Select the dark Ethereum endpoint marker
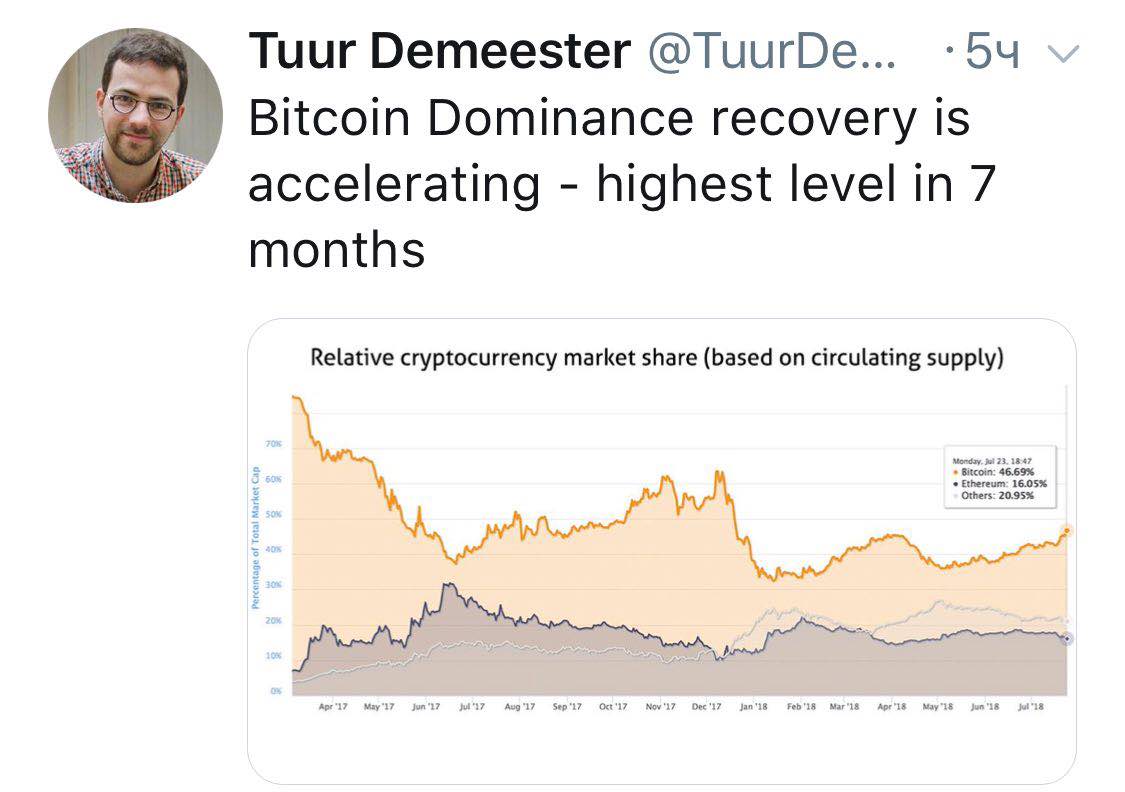The height and width of the screenshot is (792, 1125). (x=1067, y=638)
